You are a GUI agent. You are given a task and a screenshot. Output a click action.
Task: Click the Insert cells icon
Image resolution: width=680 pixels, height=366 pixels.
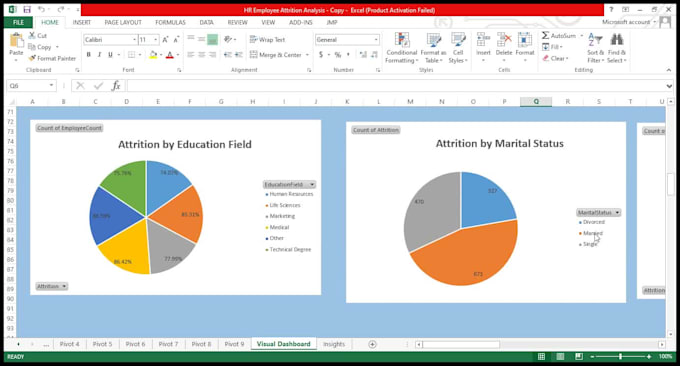tap(483, 40)
